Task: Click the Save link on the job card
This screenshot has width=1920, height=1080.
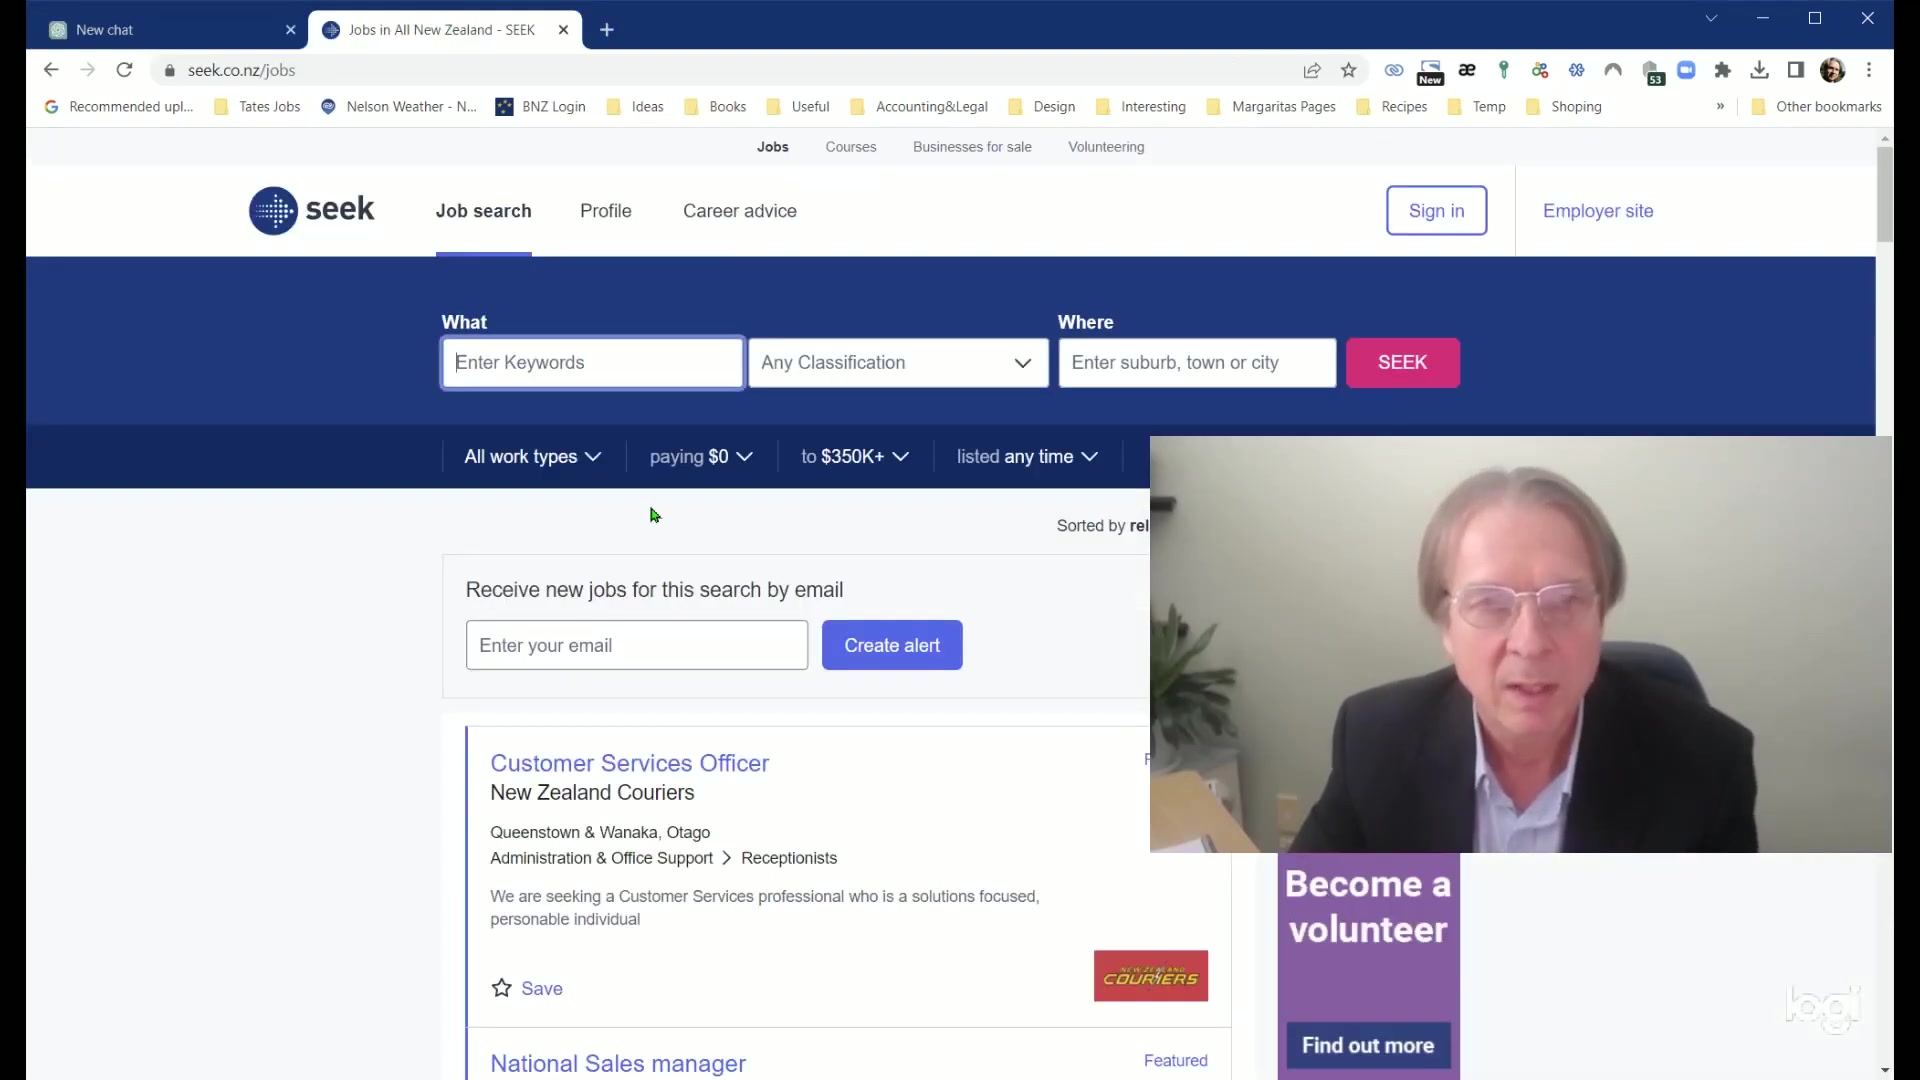Action: [542, 988]
